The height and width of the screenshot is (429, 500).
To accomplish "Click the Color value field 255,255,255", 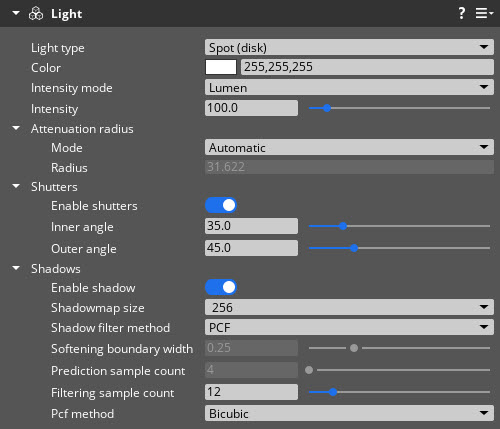I will (x=367, y=67).
